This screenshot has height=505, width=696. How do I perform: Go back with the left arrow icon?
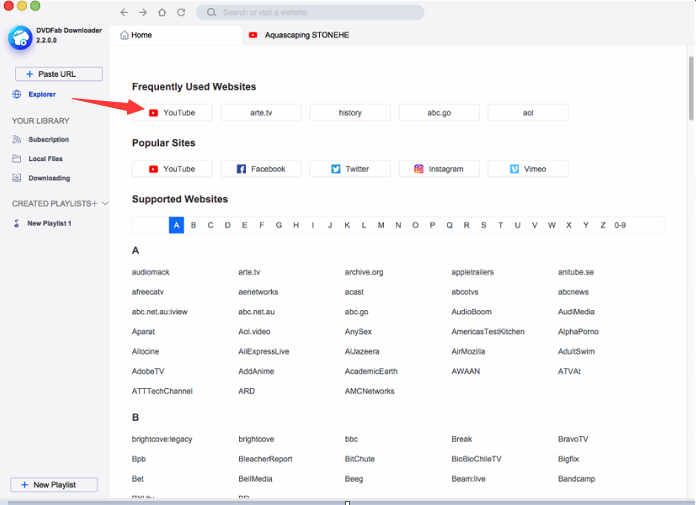(124, 12)
